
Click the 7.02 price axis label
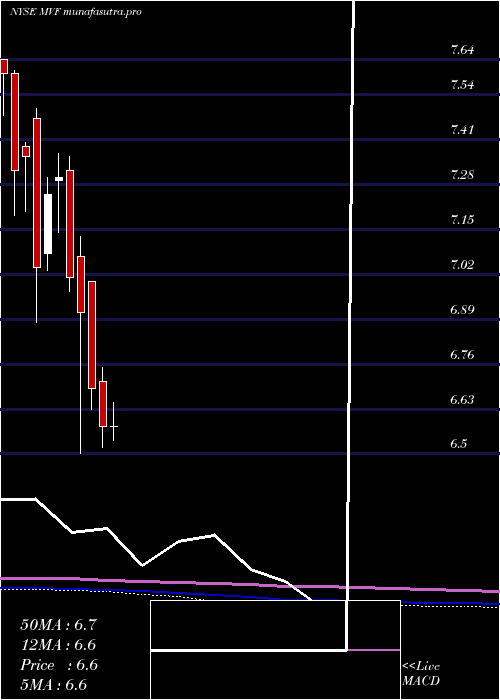point(462,265)
